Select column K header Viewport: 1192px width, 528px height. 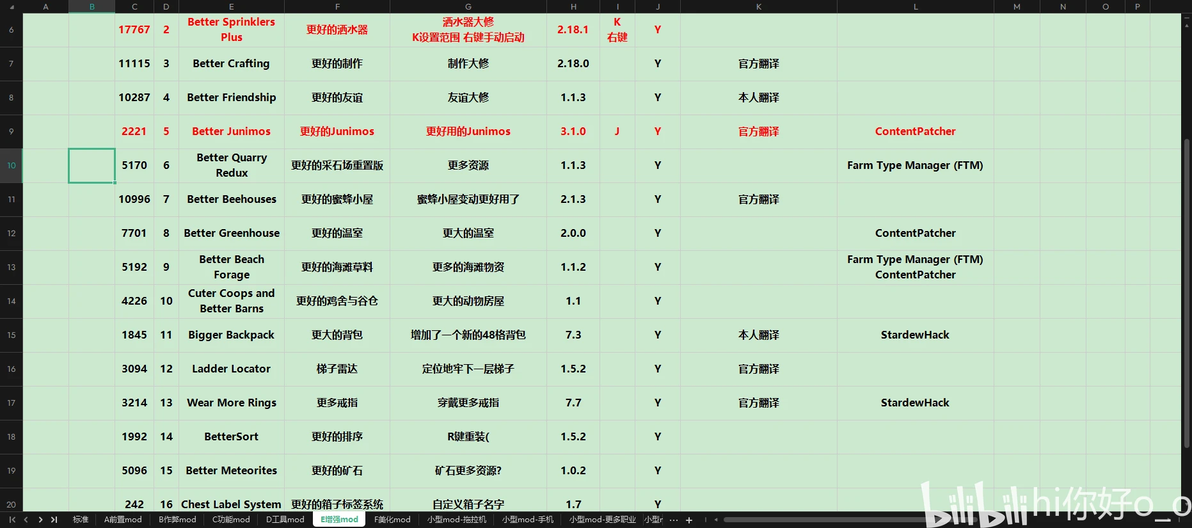[759, 6]
